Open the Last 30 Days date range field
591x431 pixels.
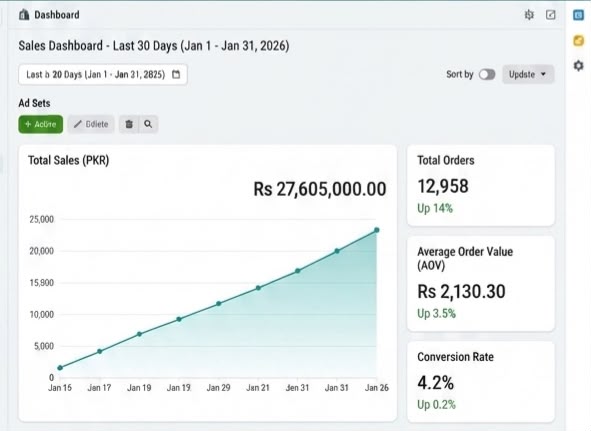[103, 74]
